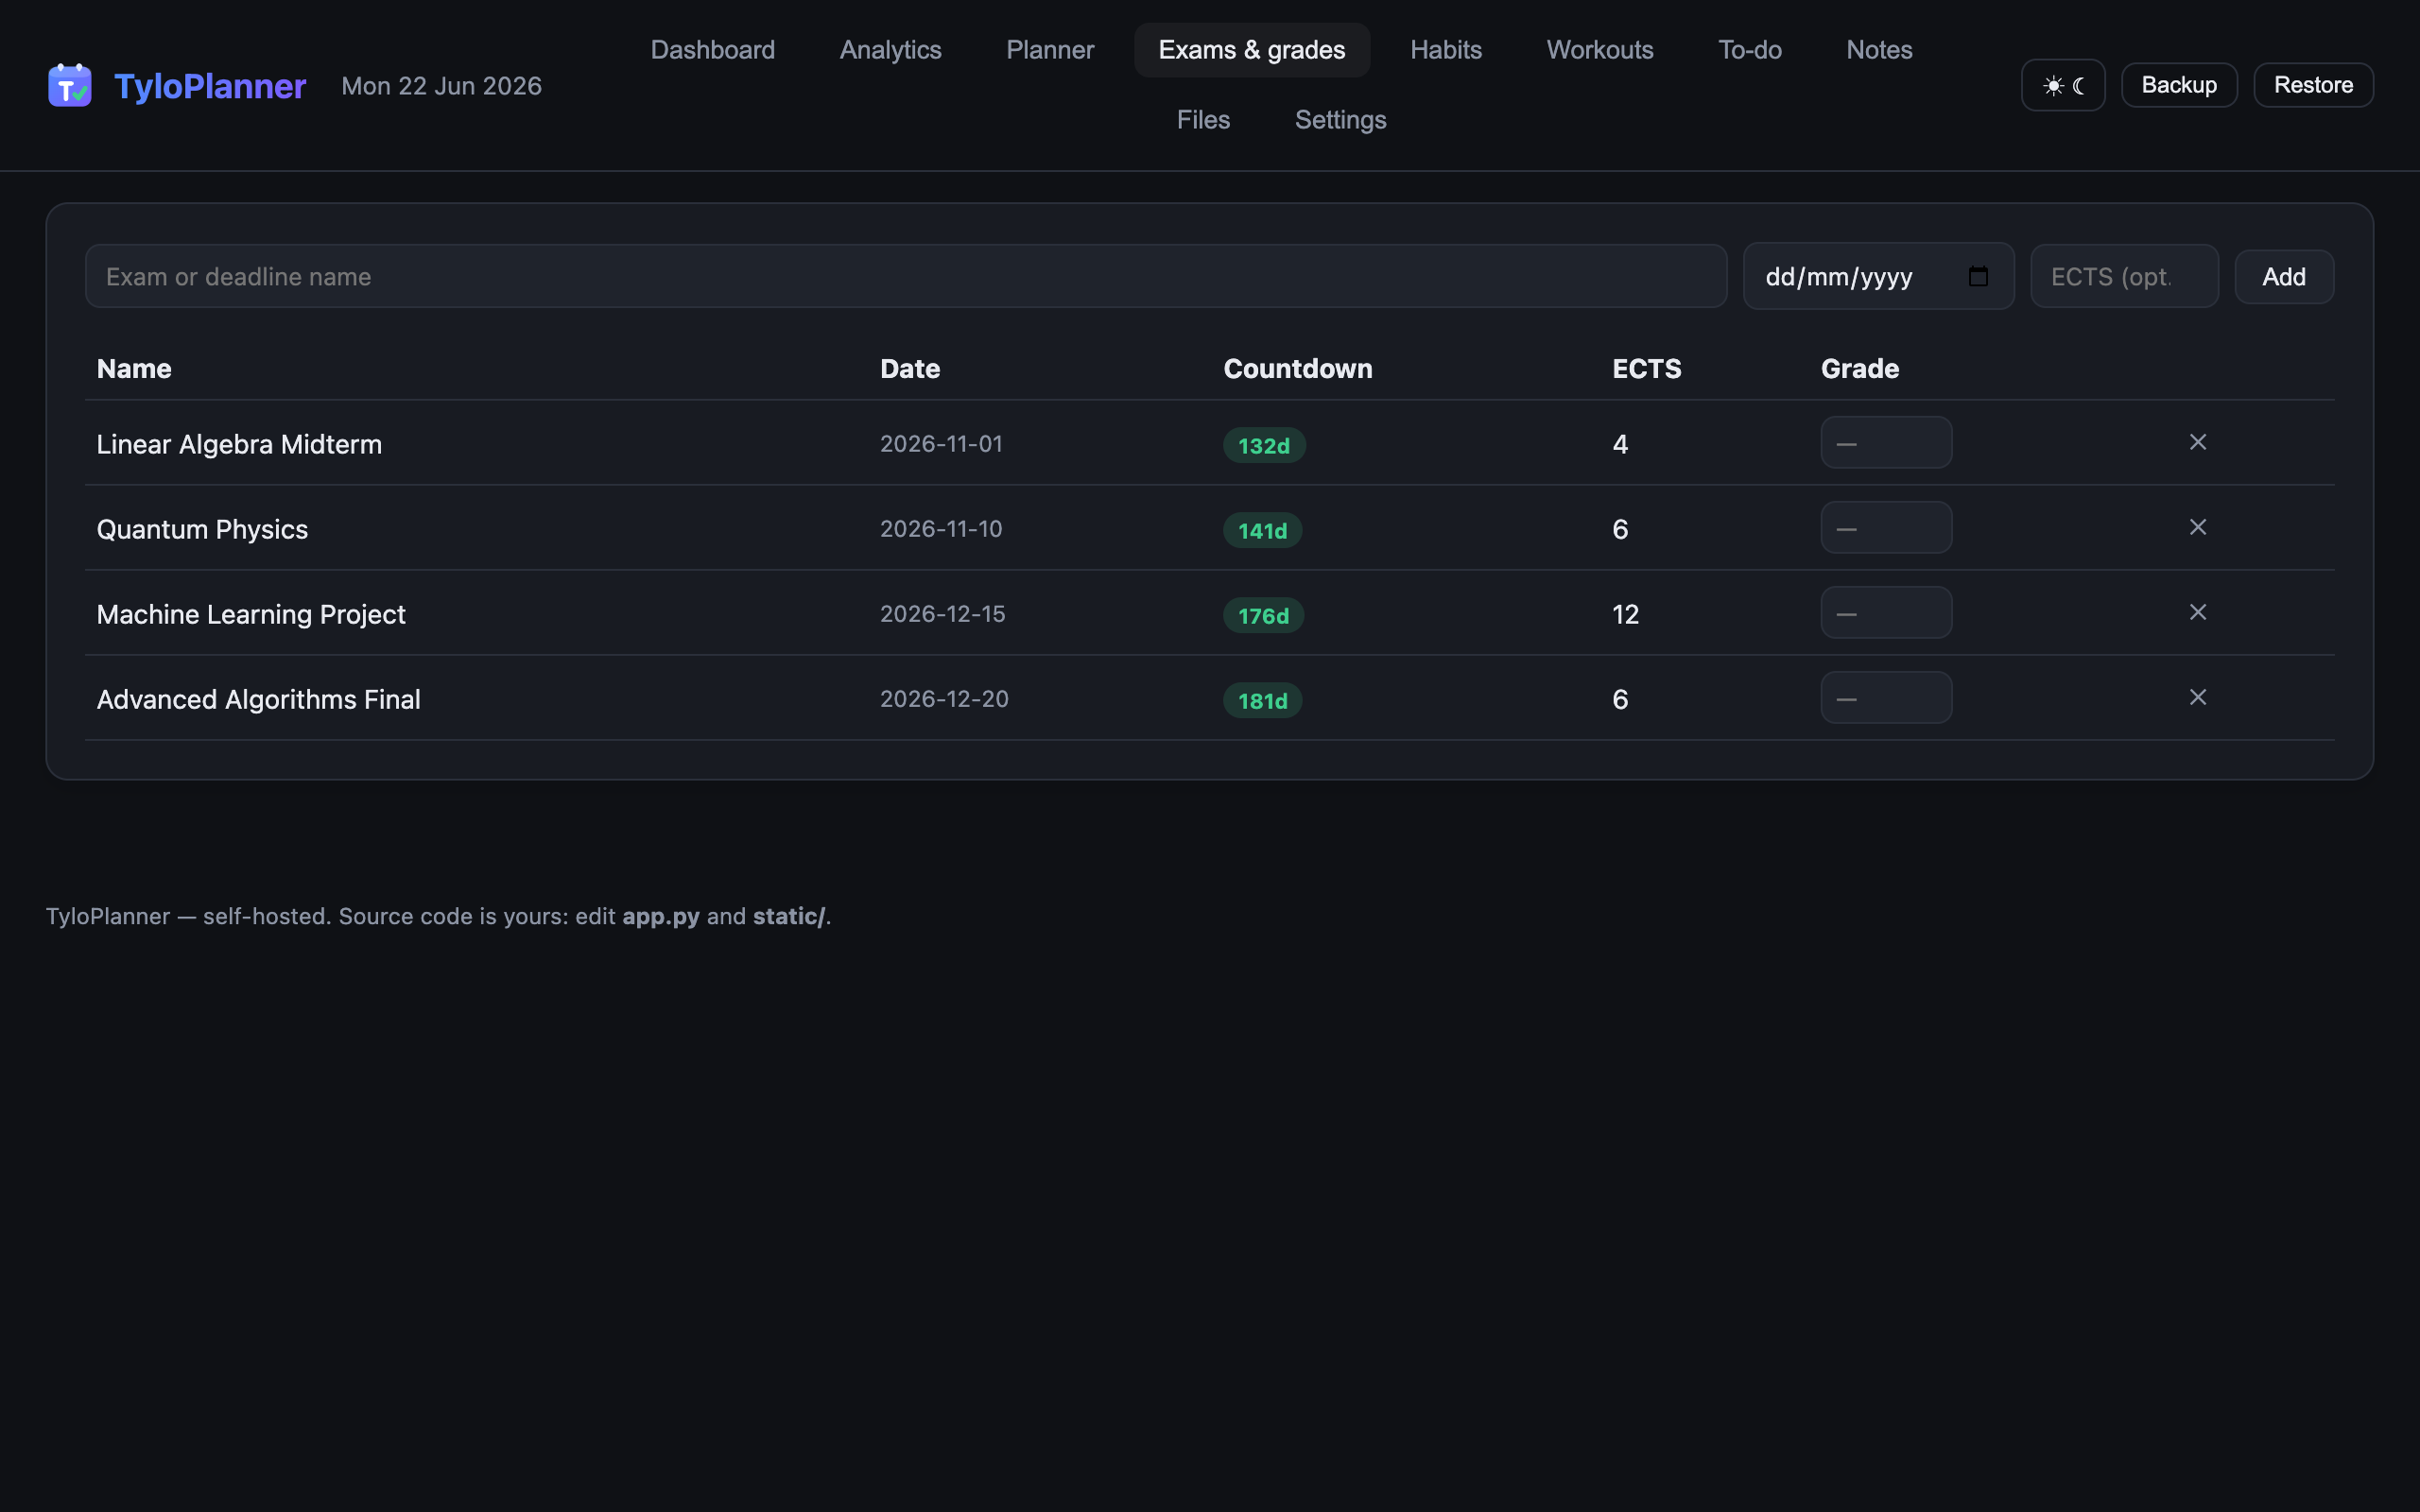The width and height of the screenshot is (2420, 1512).
Task: Click the TyloPlanner calendar logo icon
Action: [x=70, y=85]
